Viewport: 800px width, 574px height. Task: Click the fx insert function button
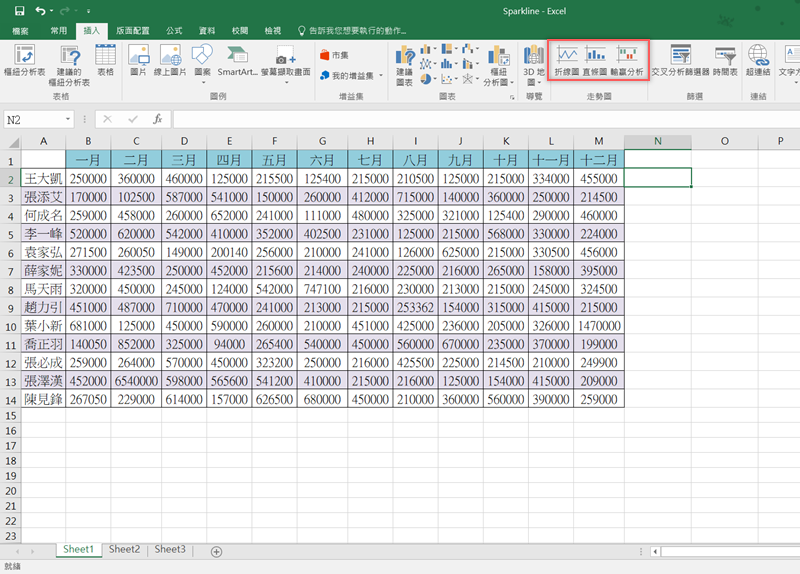pos(157,119)
